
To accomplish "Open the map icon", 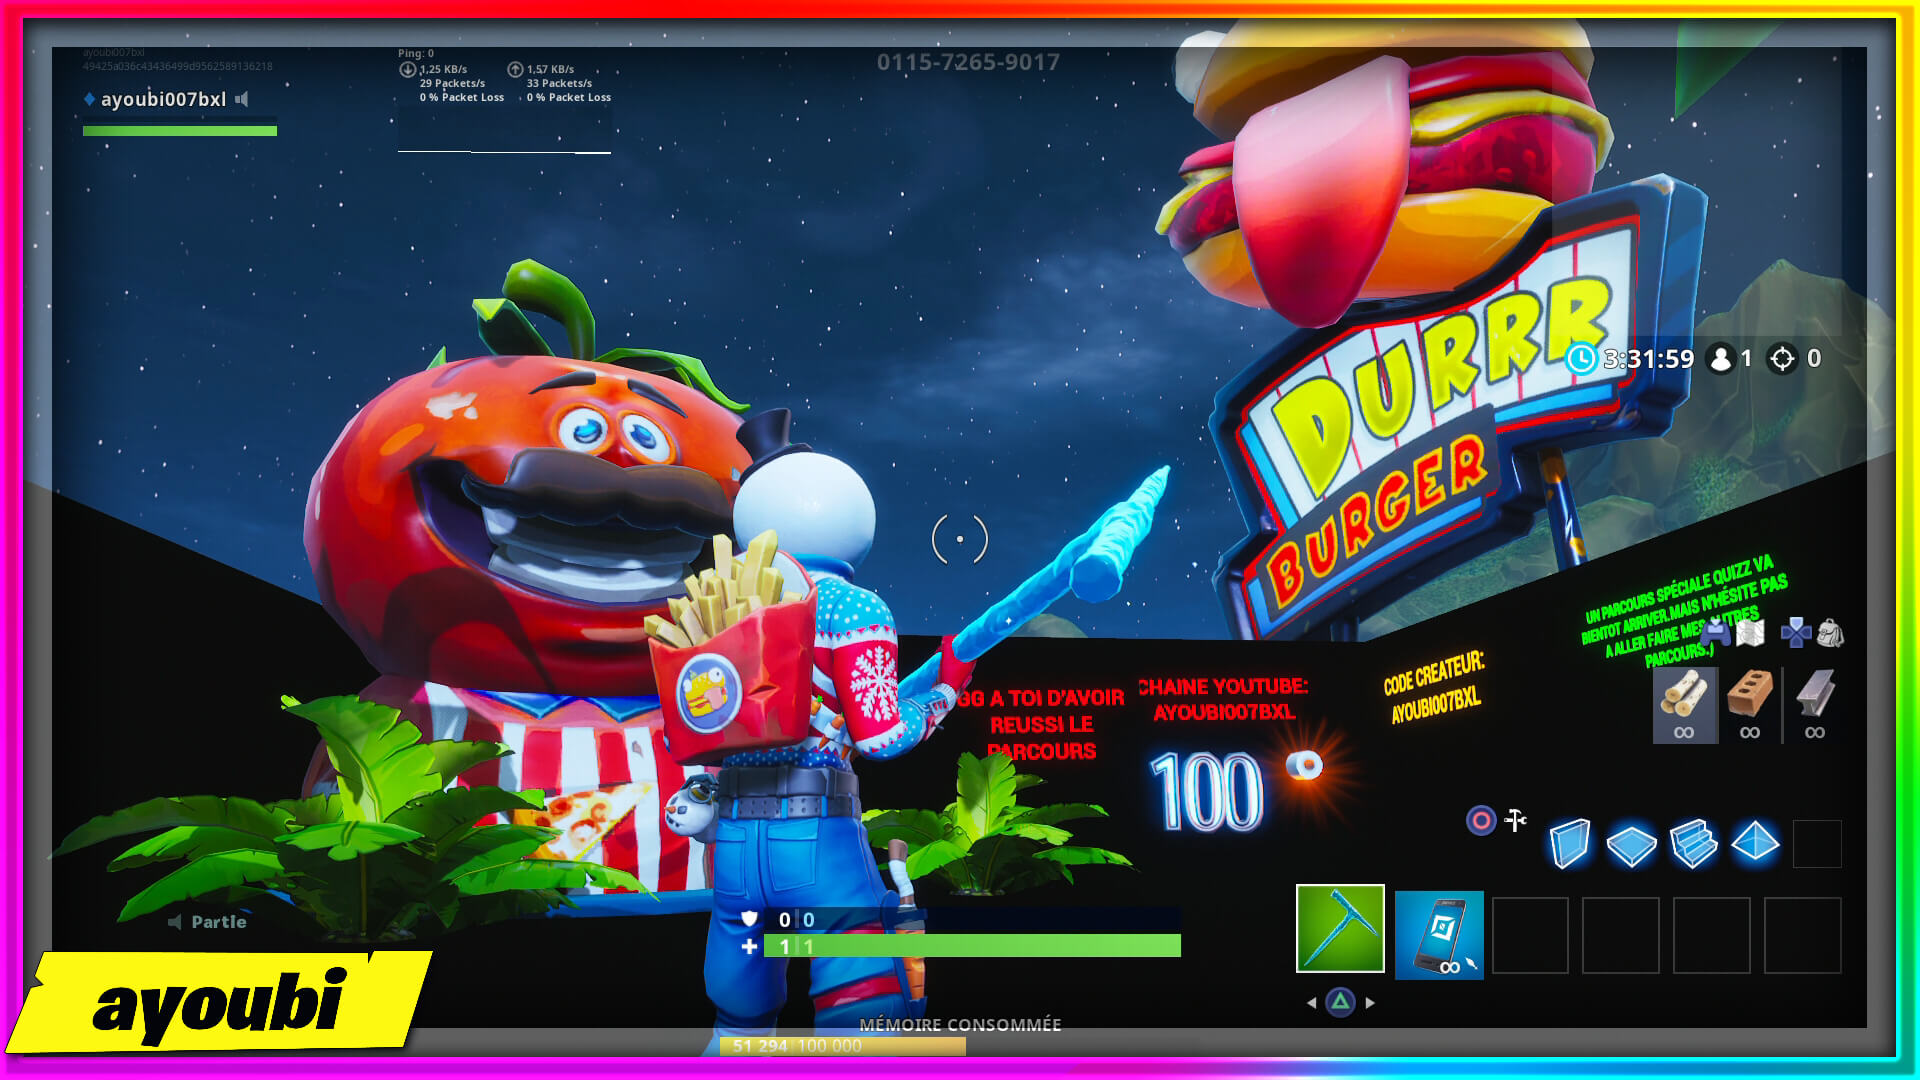I will pos(1750,633).
